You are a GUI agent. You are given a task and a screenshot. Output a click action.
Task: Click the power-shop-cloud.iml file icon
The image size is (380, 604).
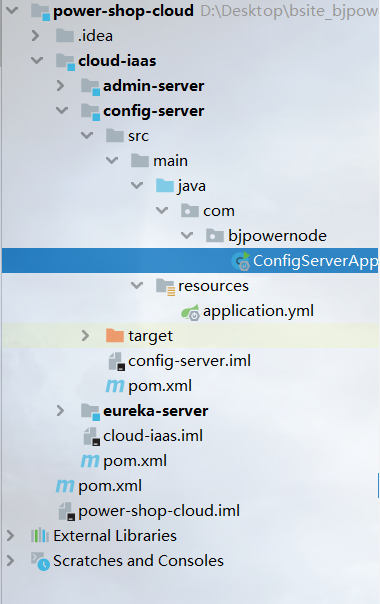67,512
